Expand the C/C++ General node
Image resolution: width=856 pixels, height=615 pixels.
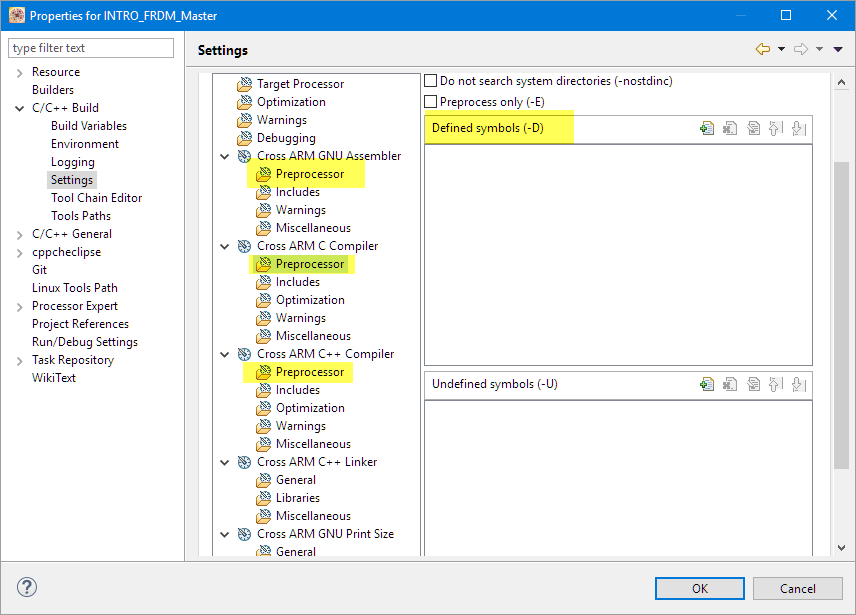(x=20, y=234)
